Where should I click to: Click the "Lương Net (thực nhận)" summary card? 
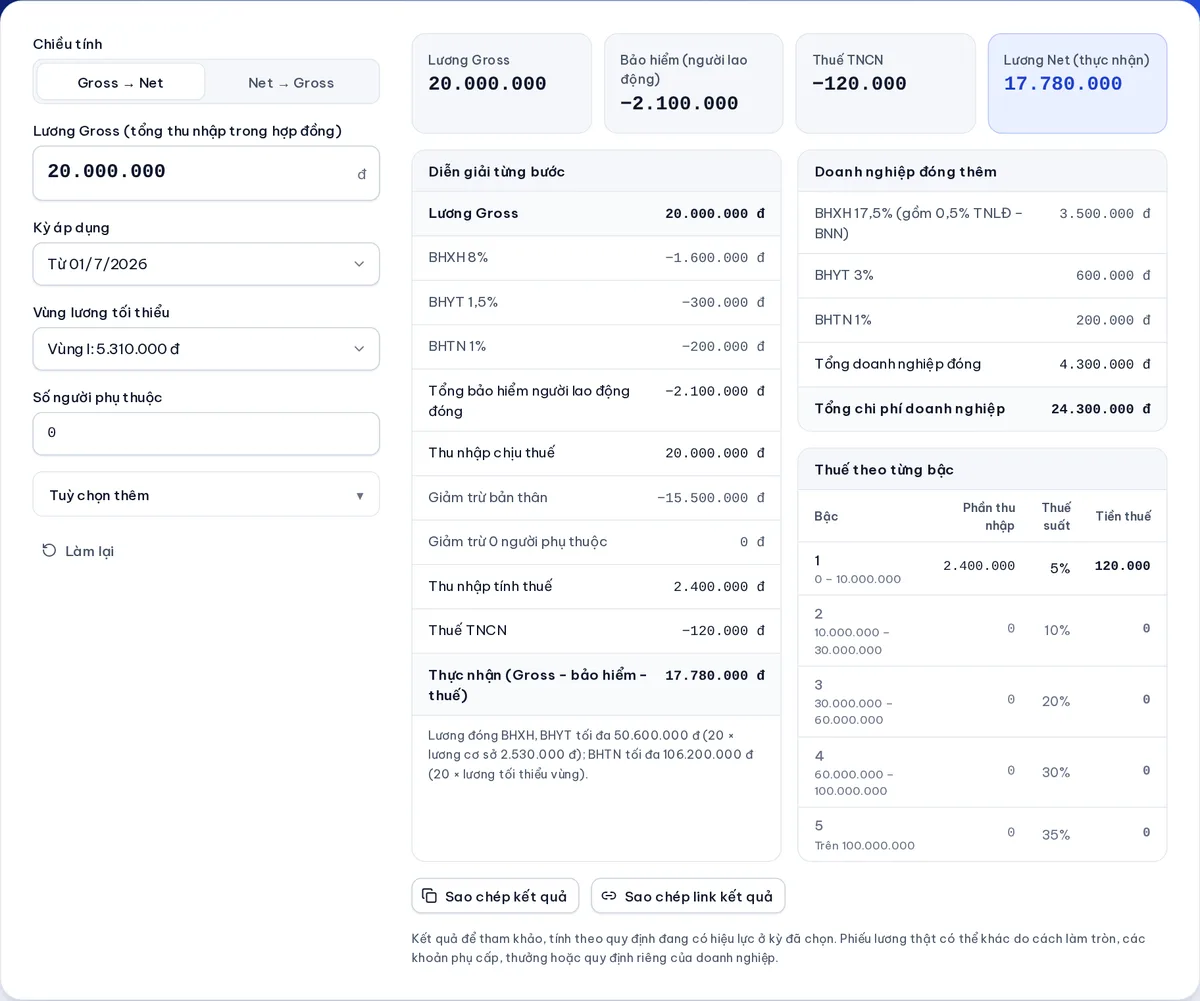pyautogui.click(x=1077, y=83)
